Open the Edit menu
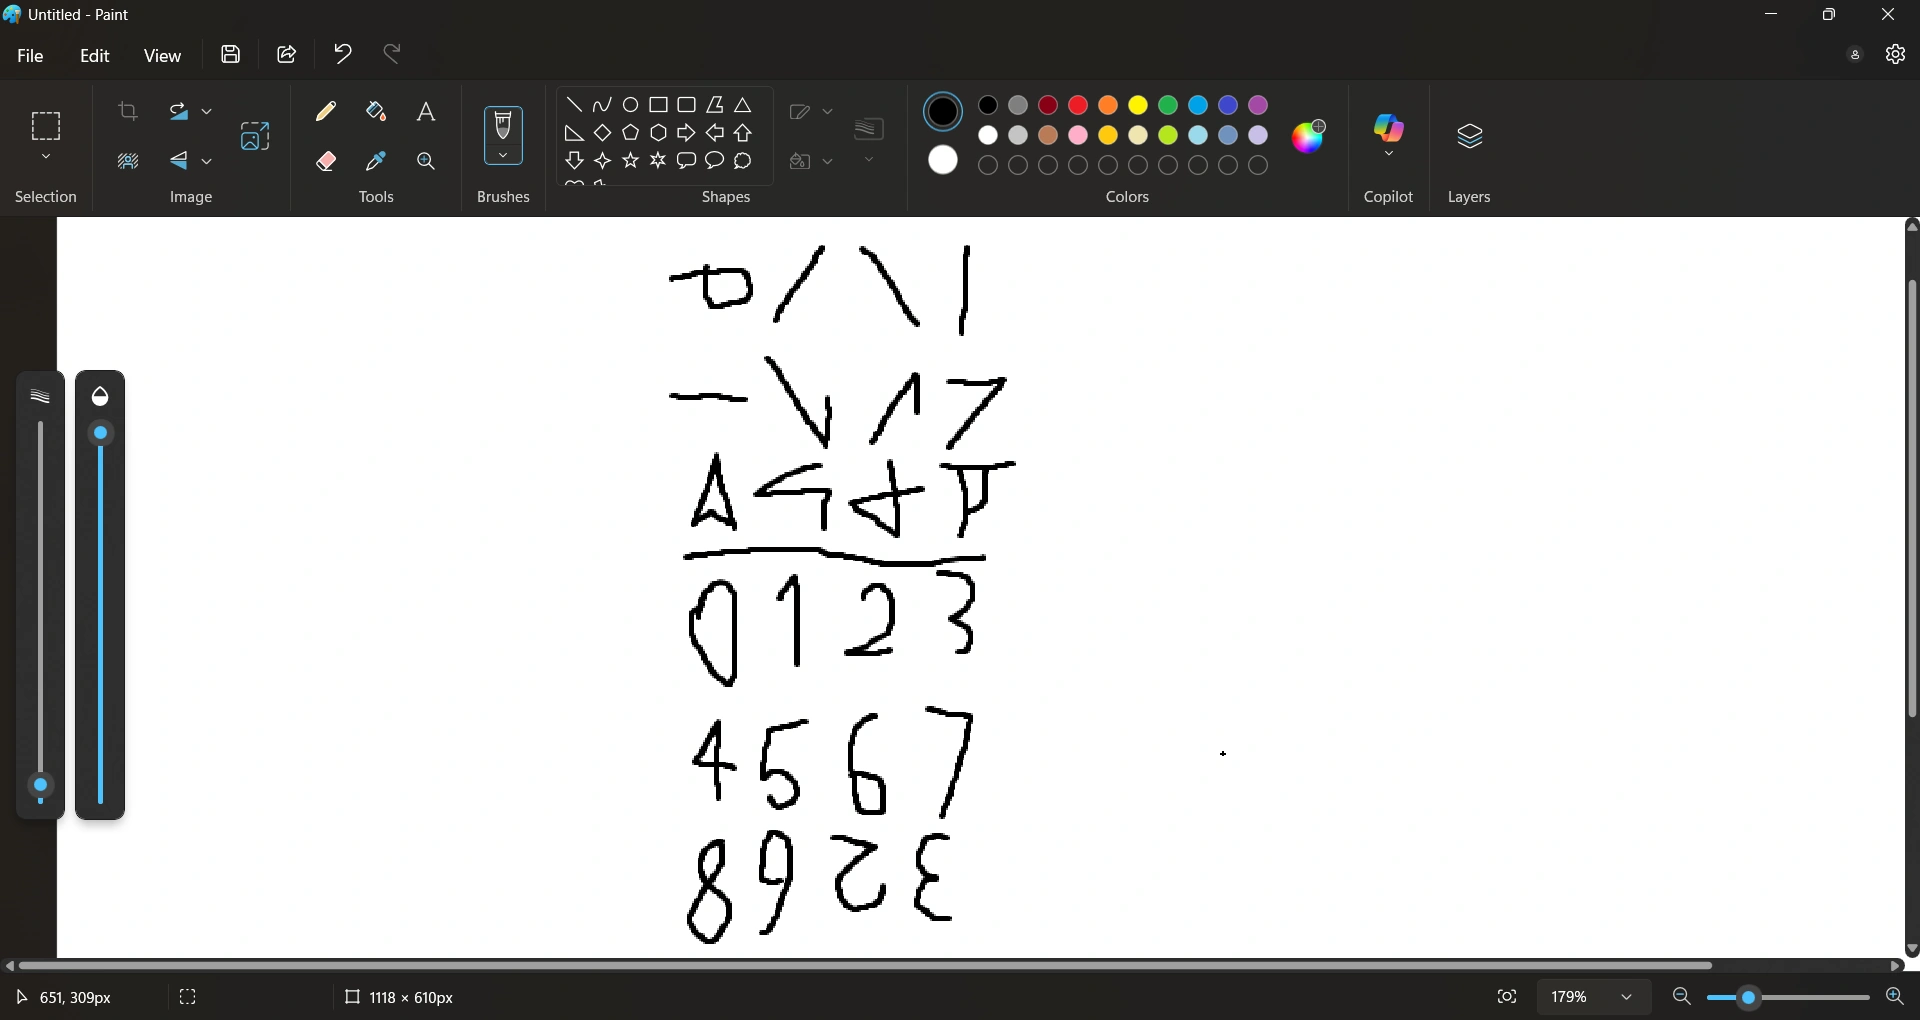The image size is (1920, 1020). (95, 56)
